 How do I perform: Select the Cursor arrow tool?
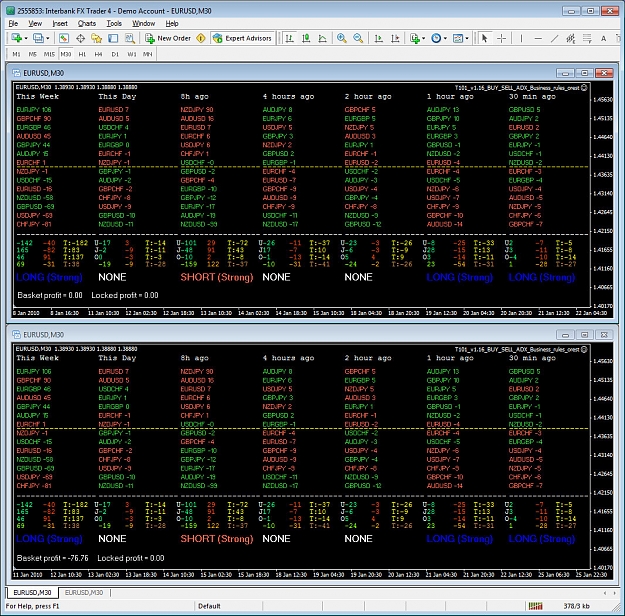coord(484,38)
